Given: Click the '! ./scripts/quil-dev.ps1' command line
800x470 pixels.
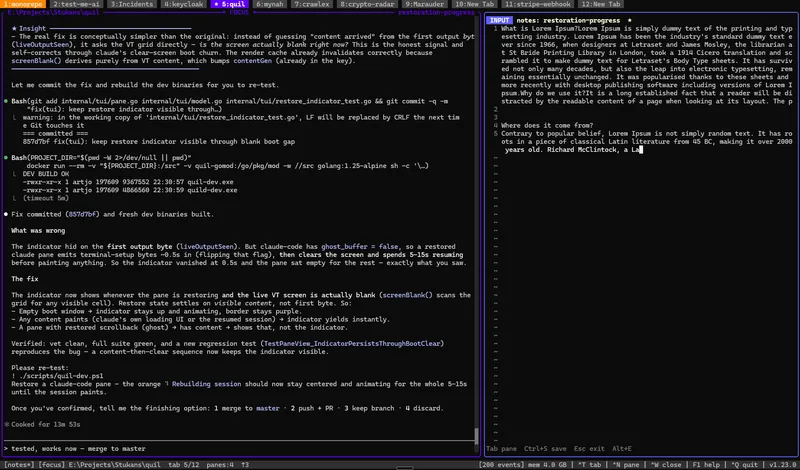Looking at the screenshot, I should [x=57, y=376].
